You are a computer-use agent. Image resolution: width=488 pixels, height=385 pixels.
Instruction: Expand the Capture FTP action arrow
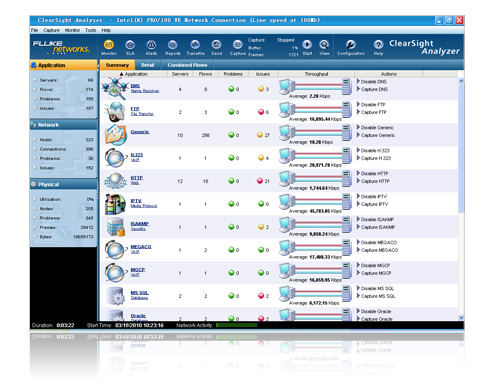pyautogui.click(x=358, y=112)
